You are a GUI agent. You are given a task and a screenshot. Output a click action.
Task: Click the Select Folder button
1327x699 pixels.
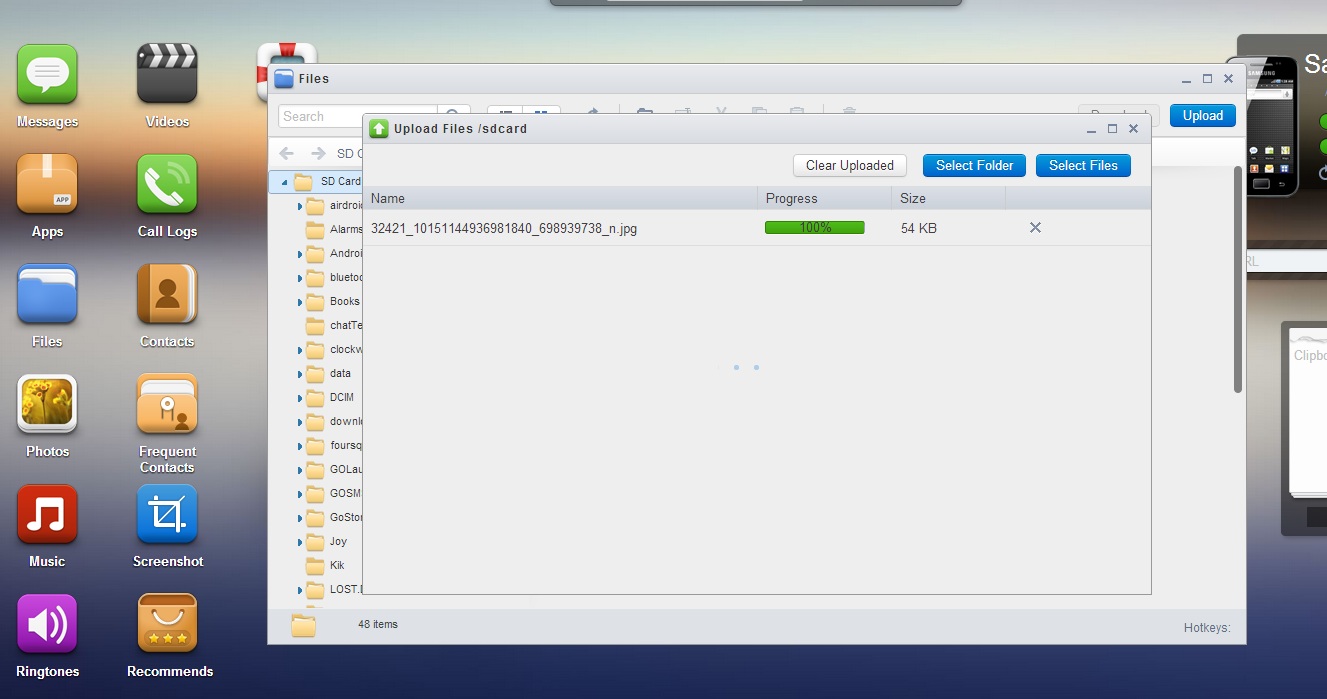click(974, 166)
